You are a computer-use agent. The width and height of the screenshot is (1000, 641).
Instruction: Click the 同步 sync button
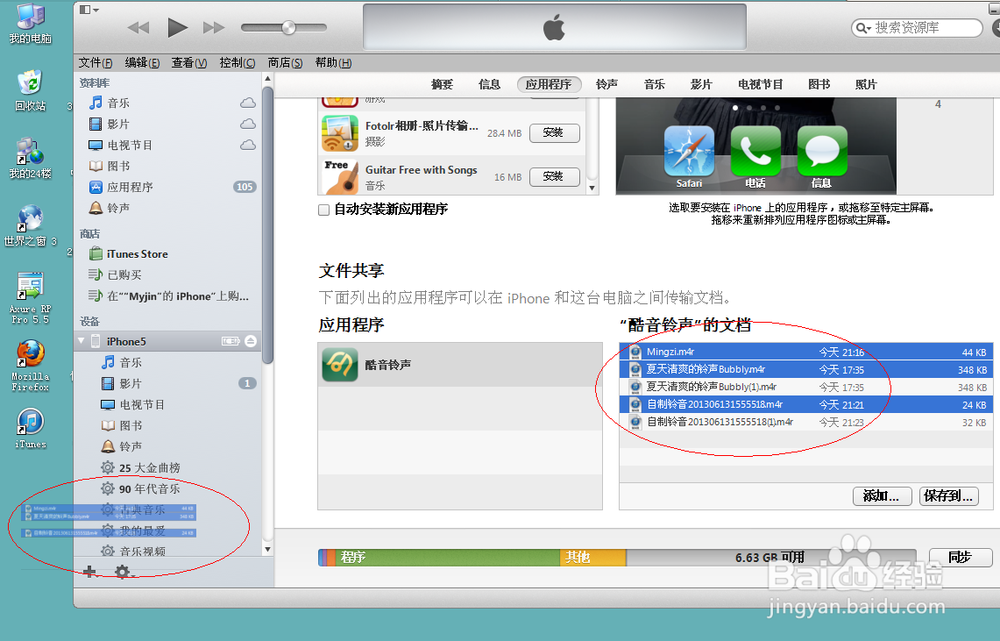[960, 557]
